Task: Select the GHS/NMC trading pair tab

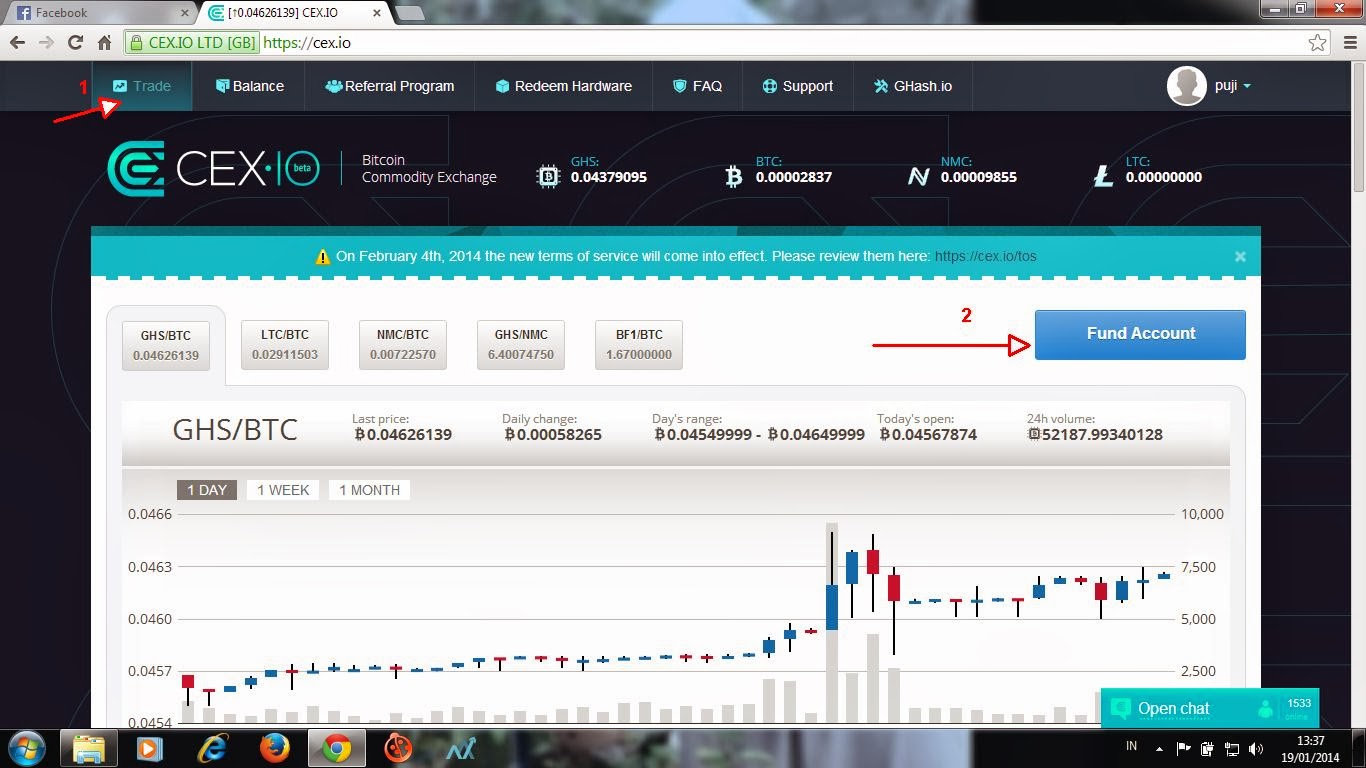Action: coord(521,345)
